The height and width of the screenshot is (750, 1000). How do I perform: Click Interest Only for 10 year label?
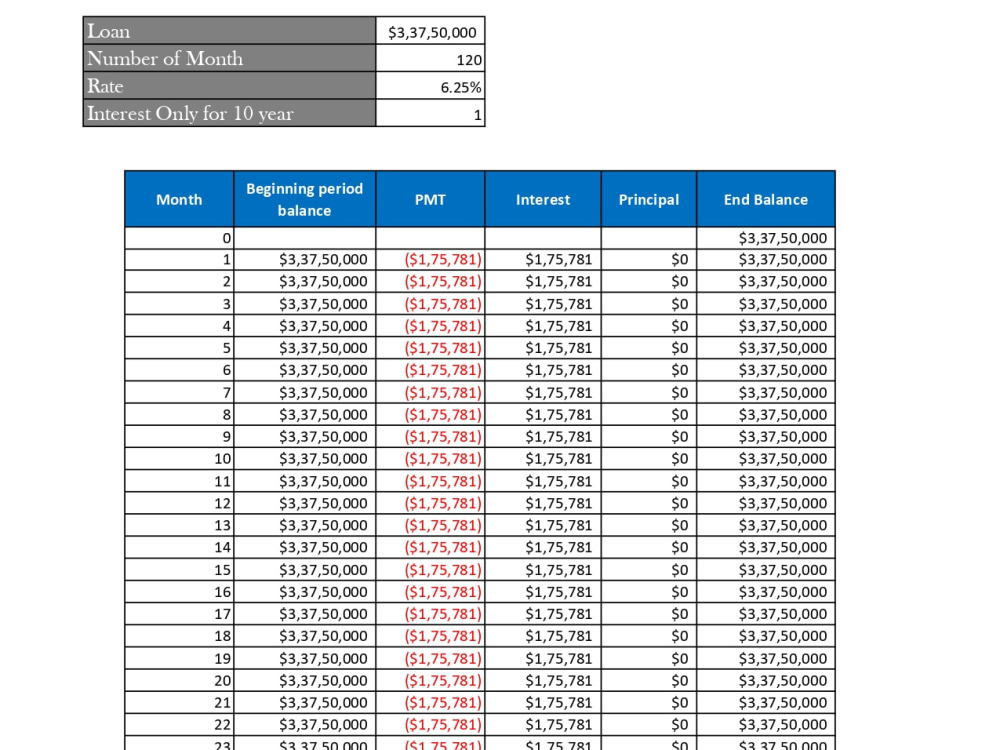tap(230, 114)
